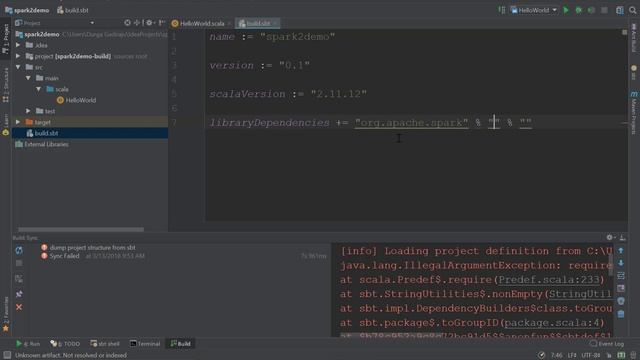This screenshot has height=360, width=640.
Task: Open Project Structure icon in top toolbar
Action: coord(620,10)
